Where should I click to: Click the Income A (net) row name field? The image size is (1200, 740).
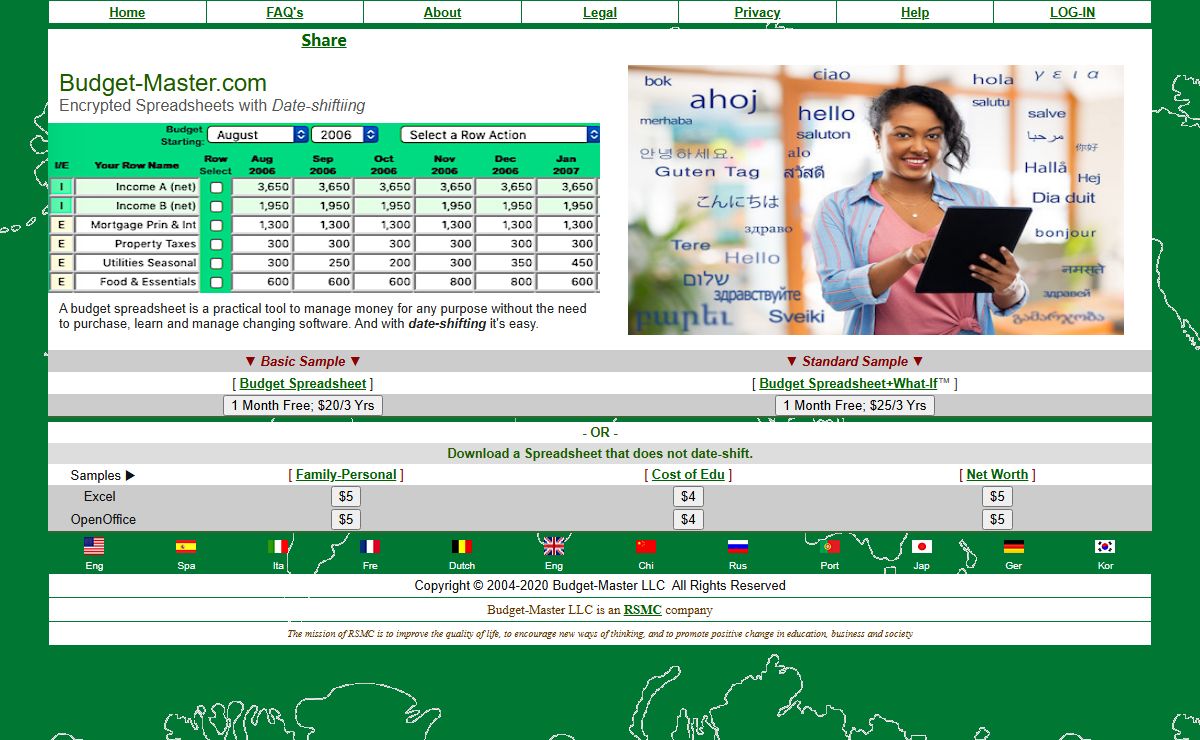137,187
